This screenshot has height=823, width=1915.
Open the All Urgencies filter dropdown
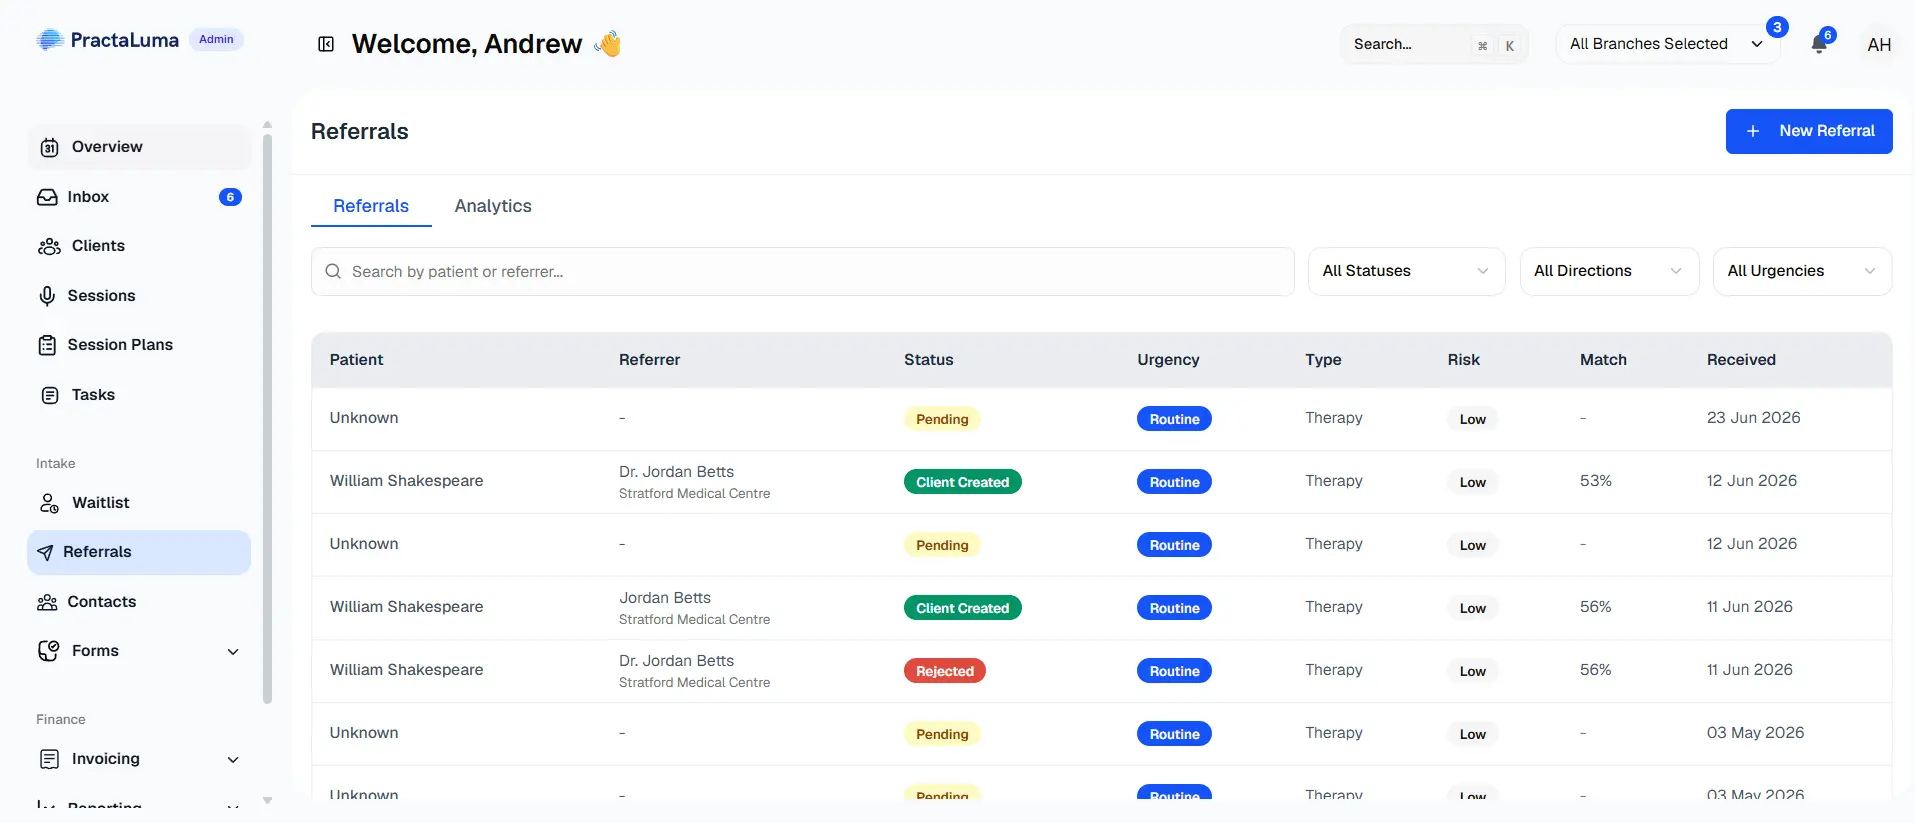[x=1802, y=271]
